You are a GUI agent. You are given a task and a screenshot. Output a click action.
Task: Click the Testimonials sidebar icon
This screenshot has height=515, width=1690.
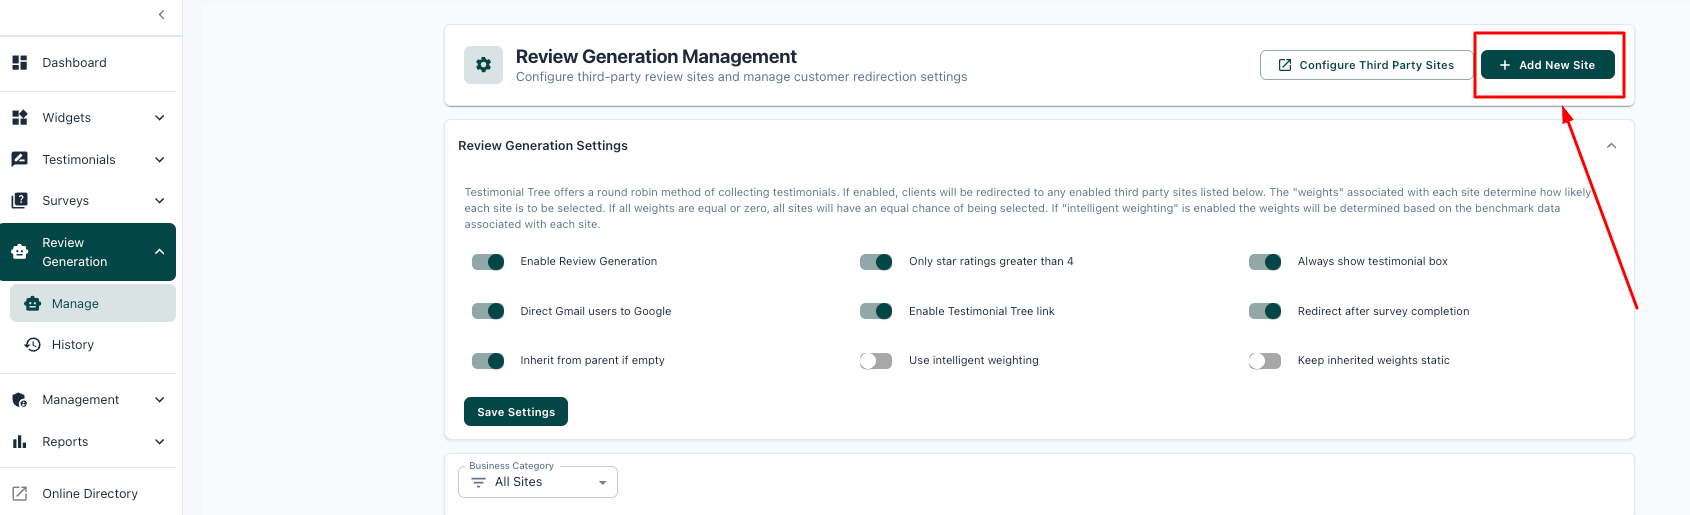click(19, 160)
